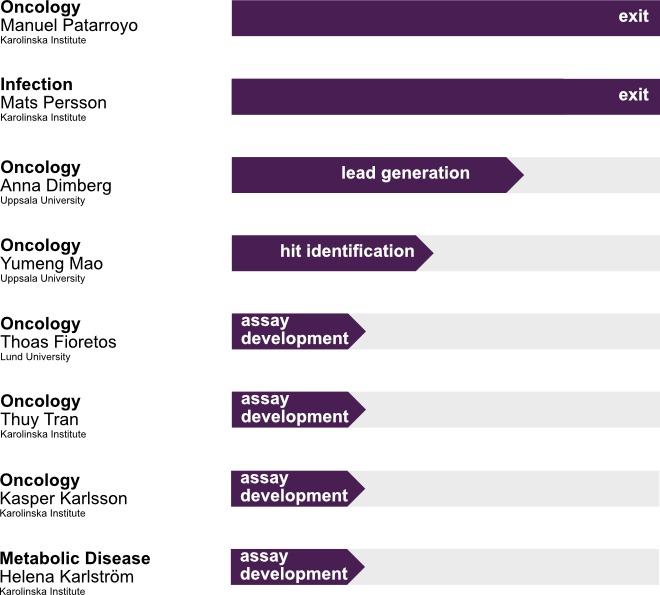Click 'Uppsala University' under Anna Dimberg

(x=43, y=201)
